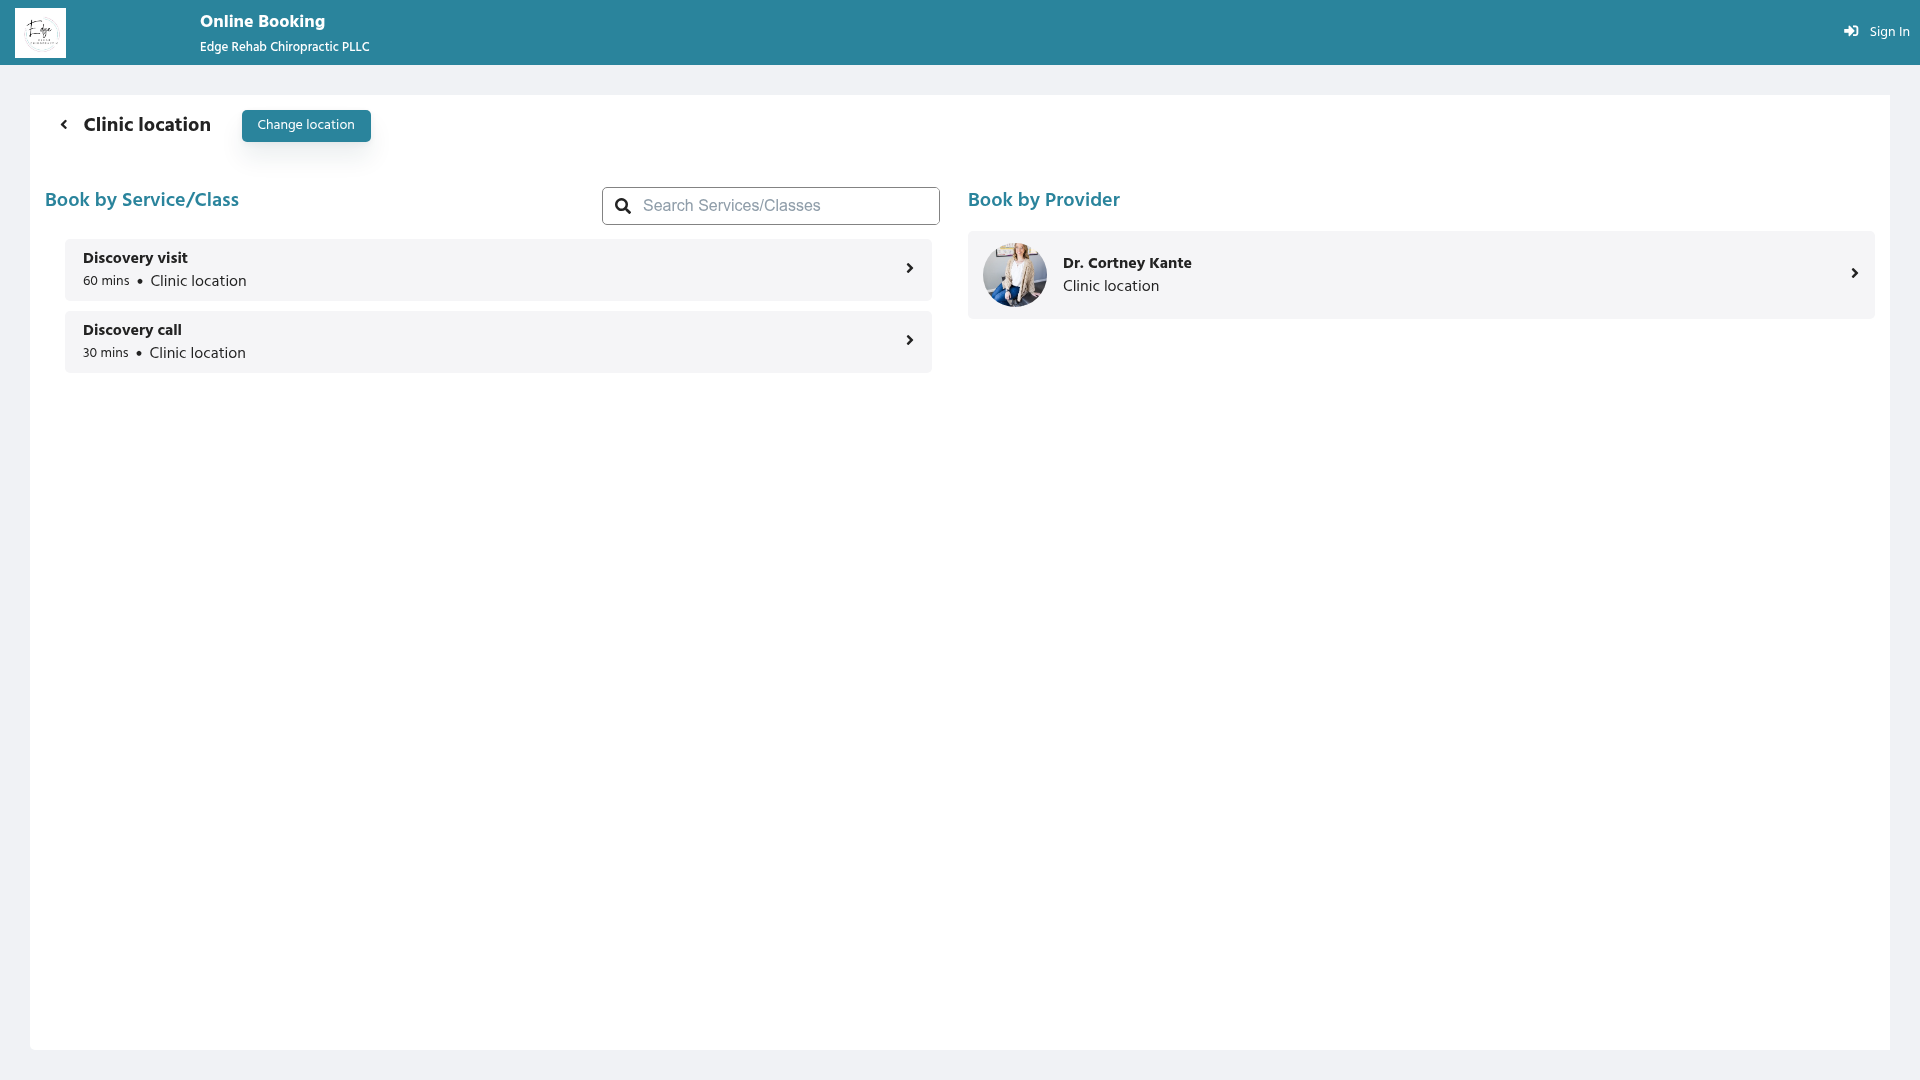1920x1080 pixels.
Task: Click the Sign In link text
Action: click(x=1889, y=32)
